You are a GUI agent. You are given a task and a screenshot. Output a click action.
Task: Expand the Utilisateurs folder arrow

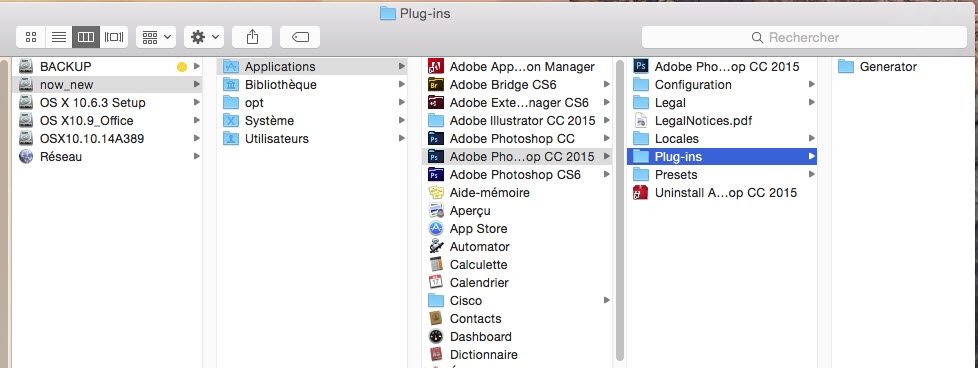pos(401,138)
